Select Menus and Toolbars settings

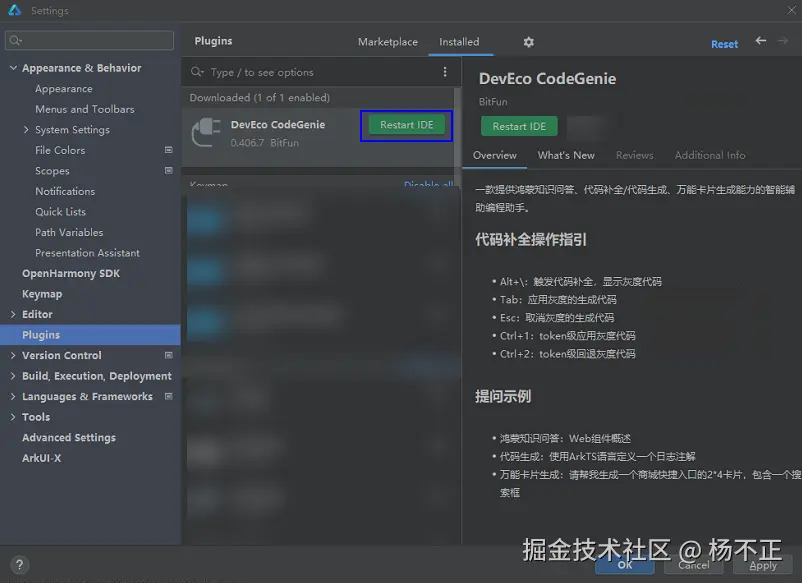(x=85, y=109)
